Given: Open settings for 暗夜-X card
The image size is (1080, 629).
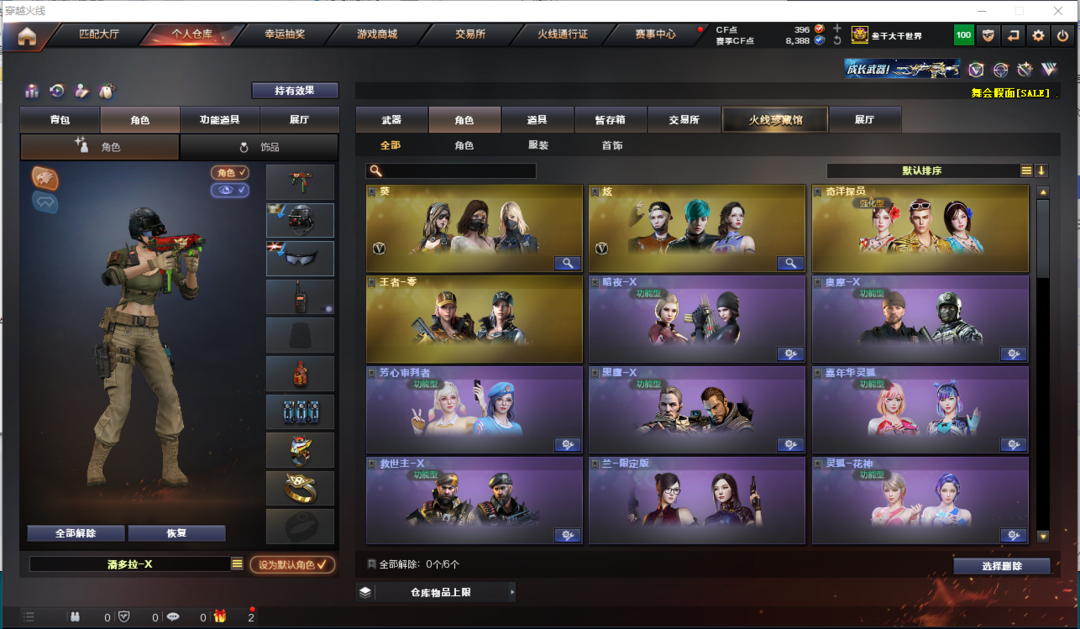Looking at the screenshot, I should tap(791, 354).
